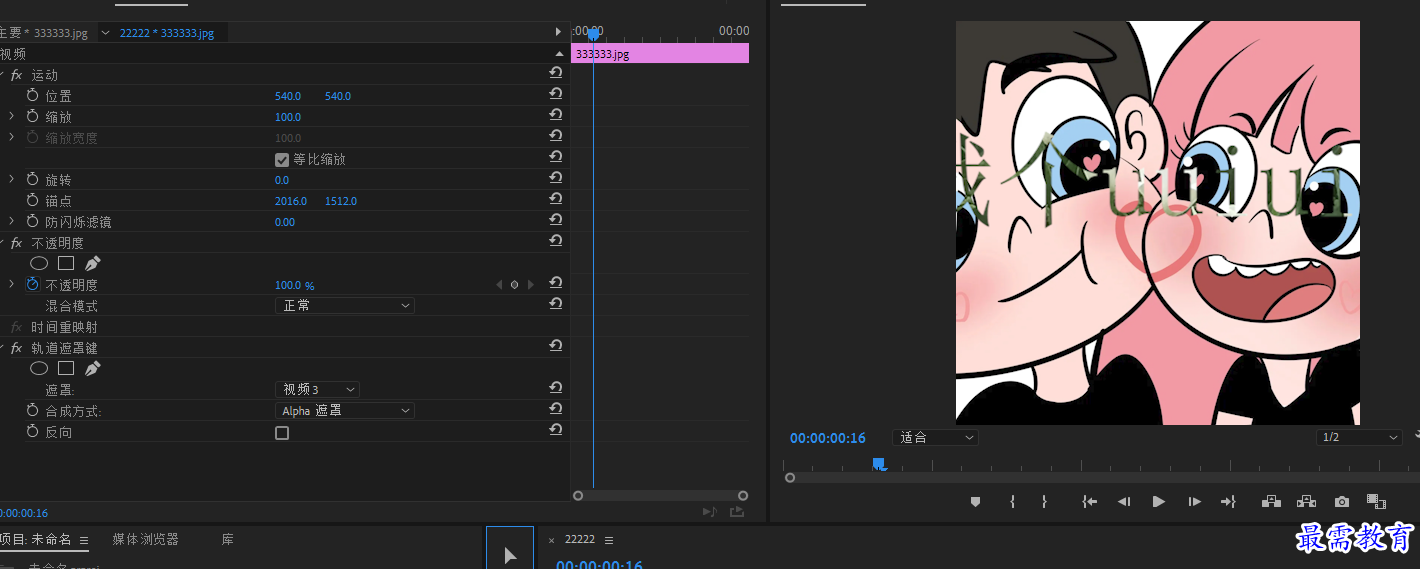The height and width of the screenshot is (569, 1420).
Task: Toggle fx switch for 轨道遮罩键 effect
Action: point(16,348)
